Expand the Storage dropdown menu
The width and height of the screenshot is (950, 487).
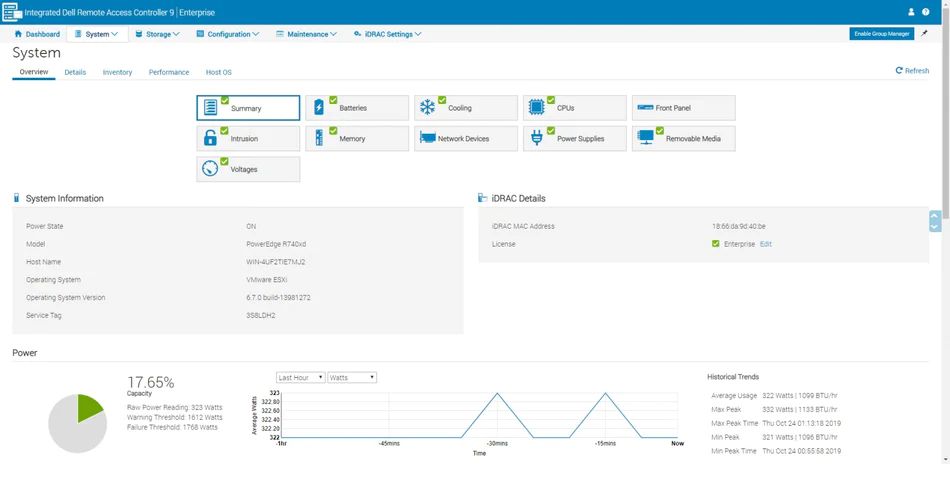[157, 34]
